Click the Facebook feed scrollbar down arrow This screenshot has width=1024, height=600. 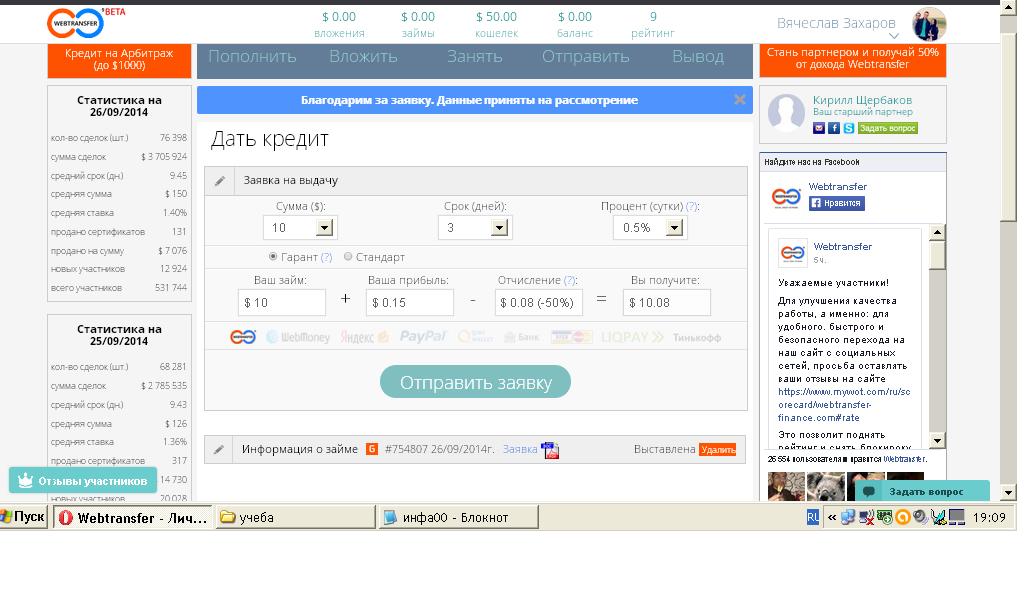coord(937,441)
